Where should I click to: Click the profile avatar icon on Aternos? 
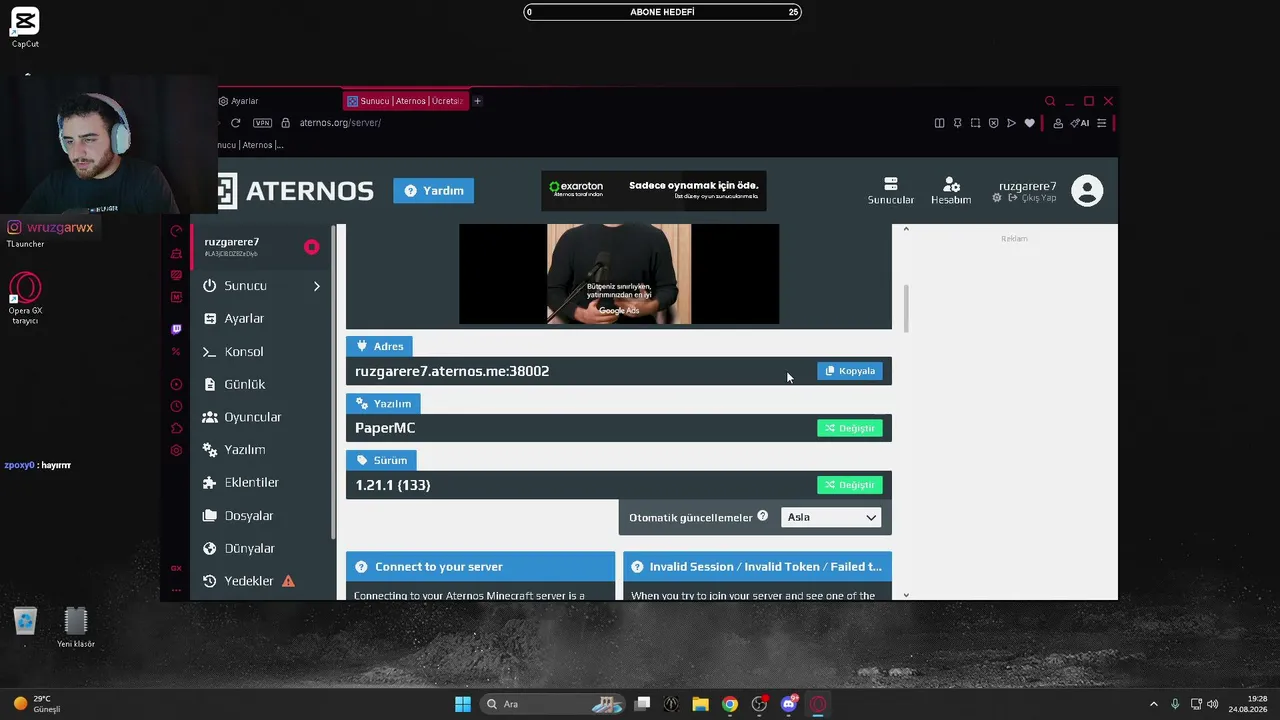point(1087,190)
